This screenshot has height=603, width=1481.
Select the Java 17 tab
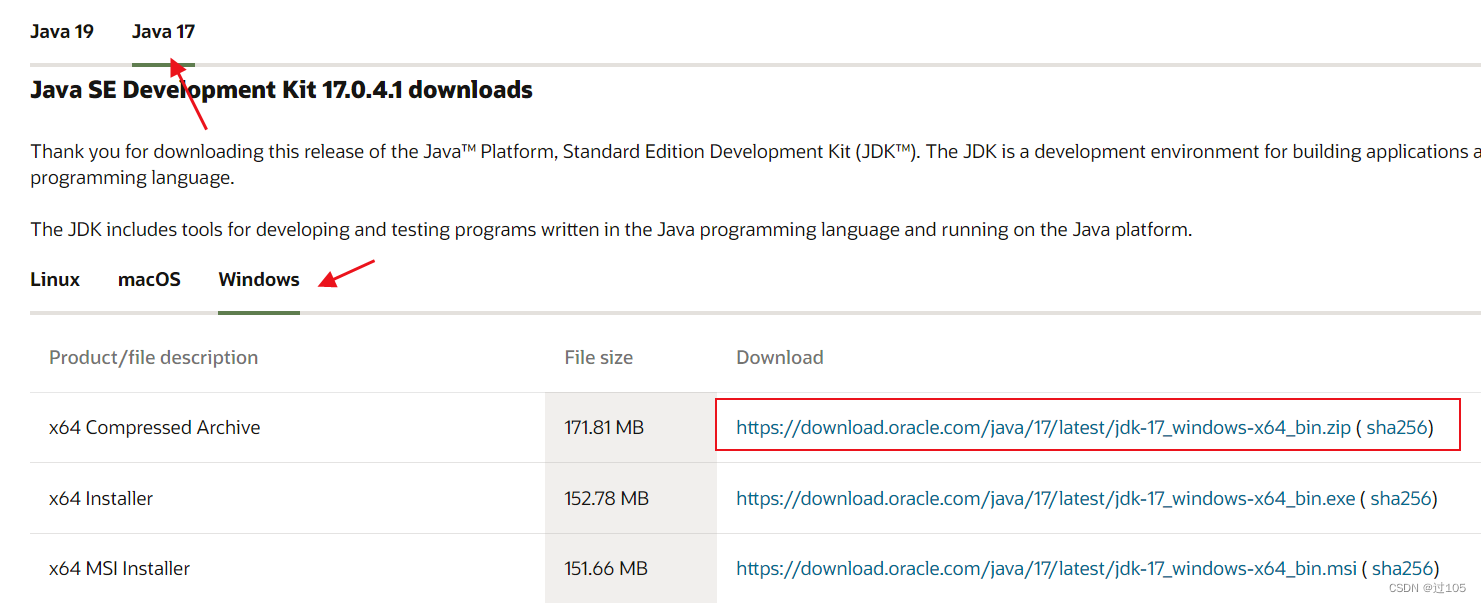(163, 31)
